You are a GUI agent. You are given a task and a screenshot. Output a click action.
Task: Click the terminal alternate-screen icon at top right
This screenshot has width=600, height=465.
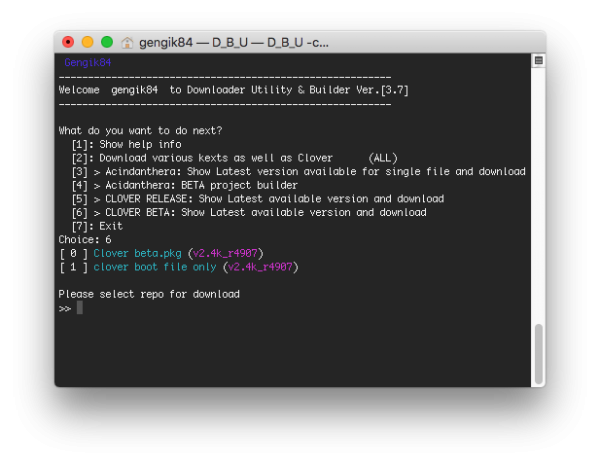(538, 60)
